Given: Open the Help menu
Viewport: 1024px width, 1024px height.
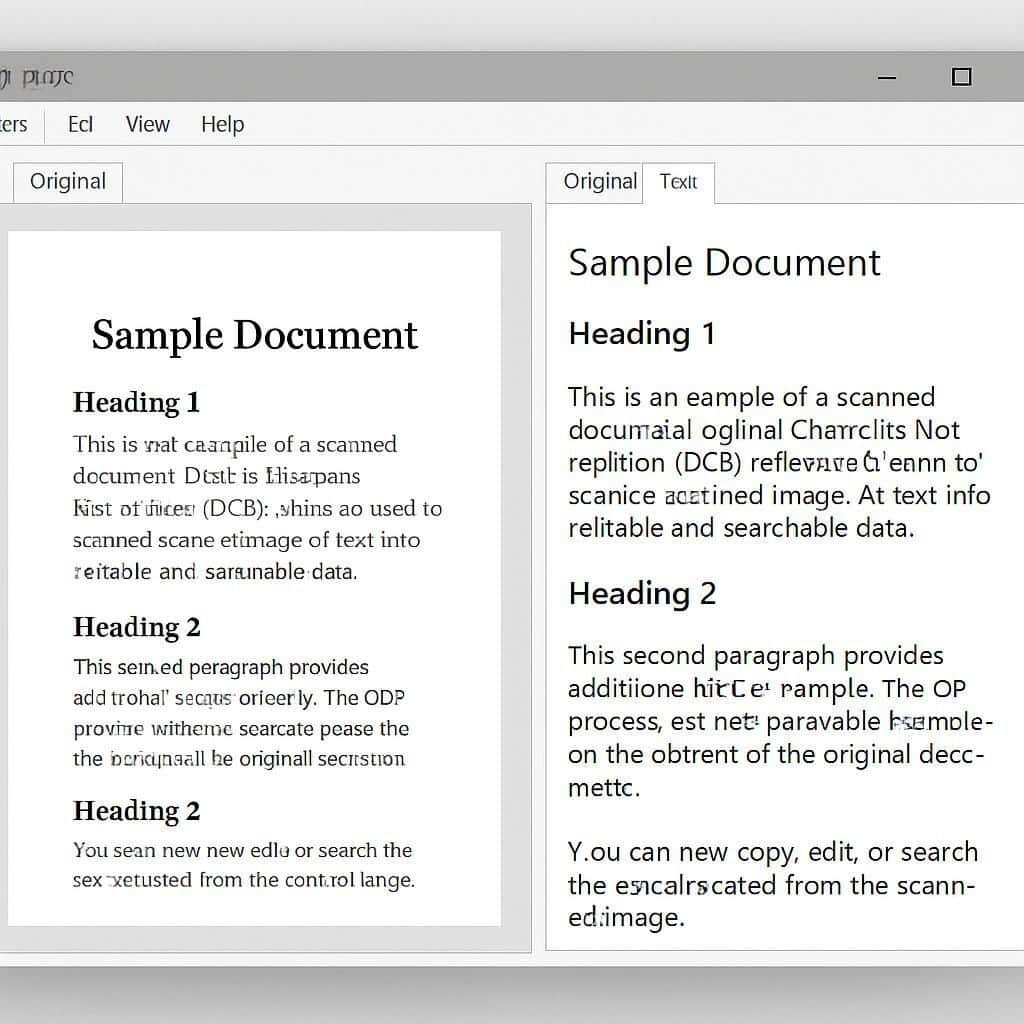Looking at the screenshot, I should coord(223,124).
